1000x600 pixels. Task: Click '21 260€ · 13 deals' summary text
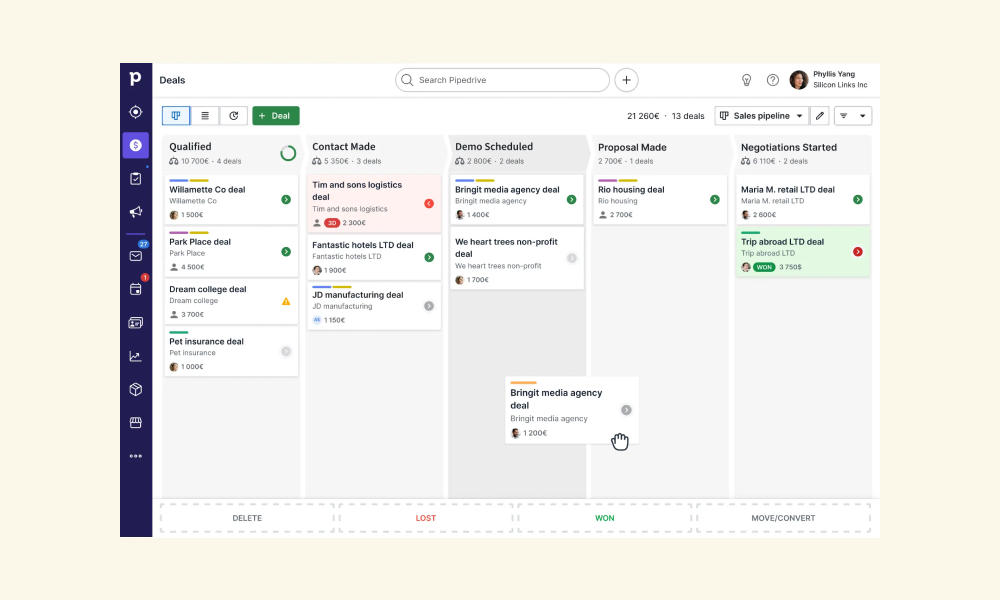tap(665, 116)
